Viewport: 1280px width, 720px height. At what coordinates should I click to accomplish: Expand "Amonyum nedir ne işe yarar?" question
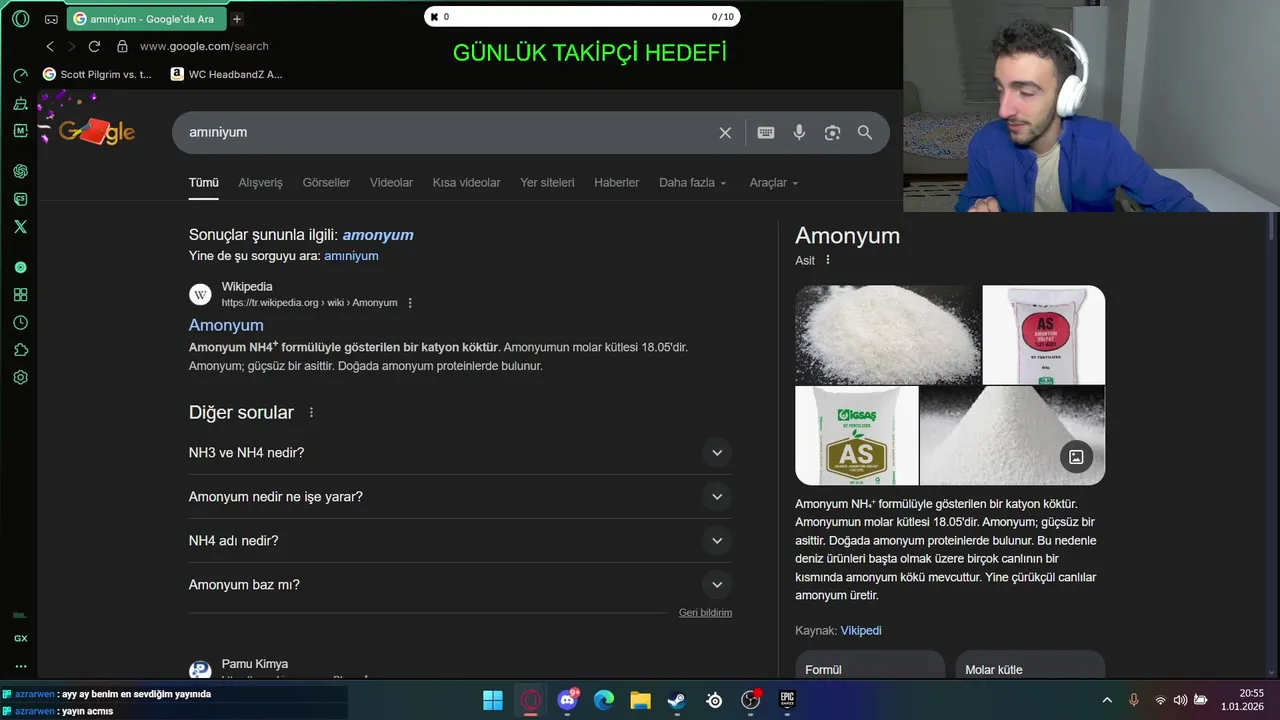pos(460,497)
